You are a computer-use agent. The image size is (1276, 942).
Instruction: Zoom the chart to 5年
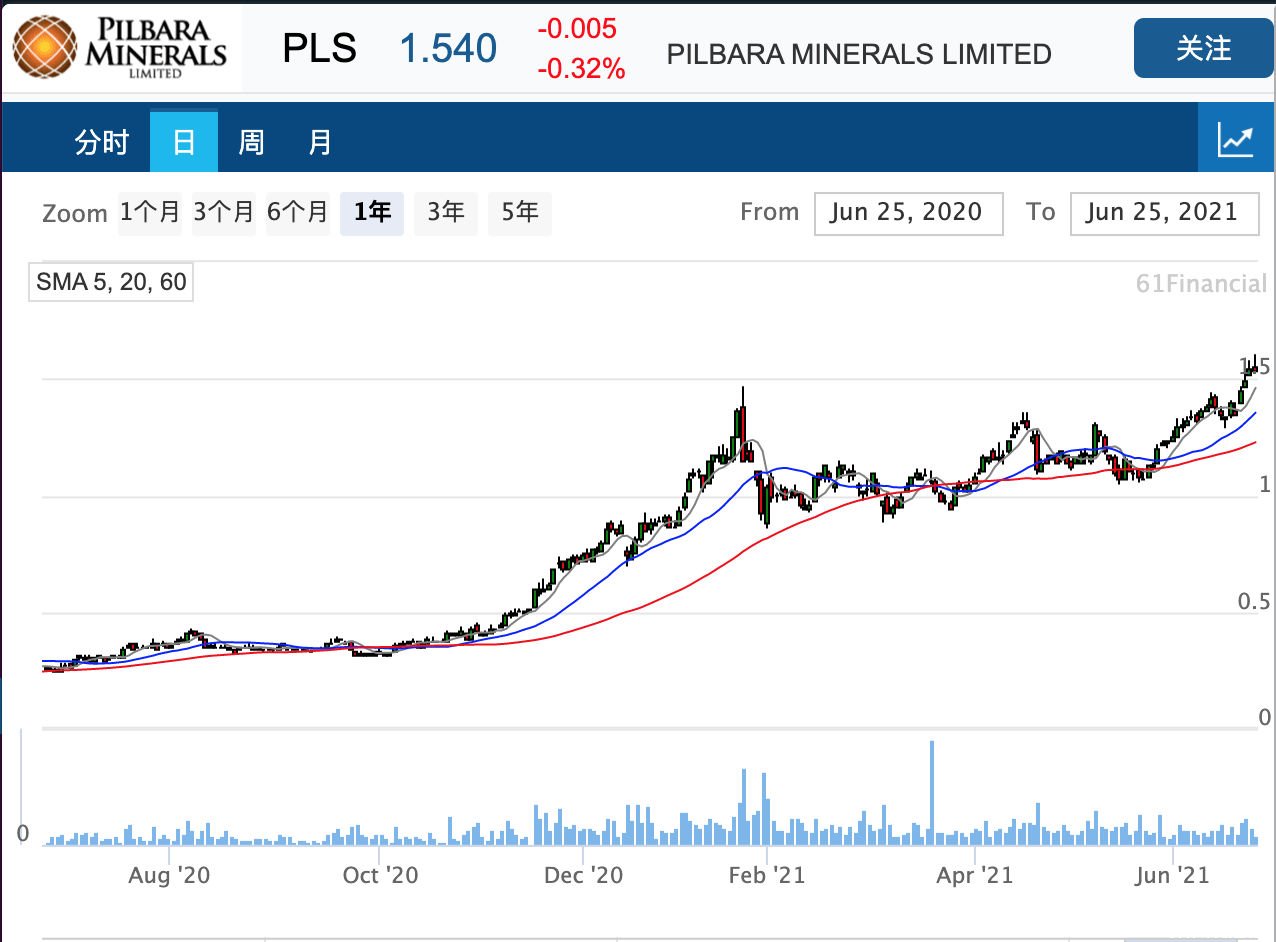(520, 212)
